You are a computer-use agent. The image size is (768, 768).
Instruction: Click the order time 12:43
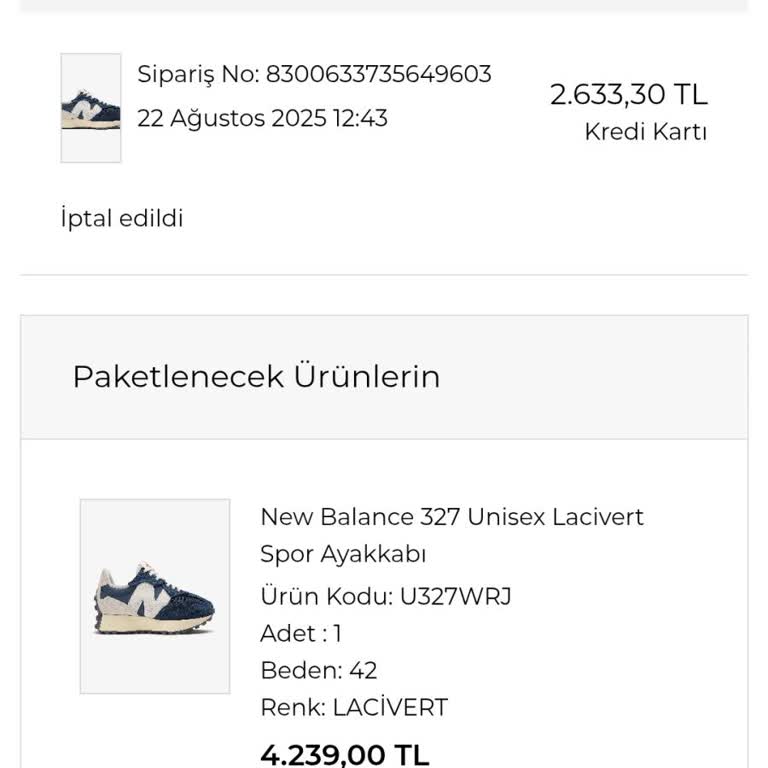tap(360, 119)
